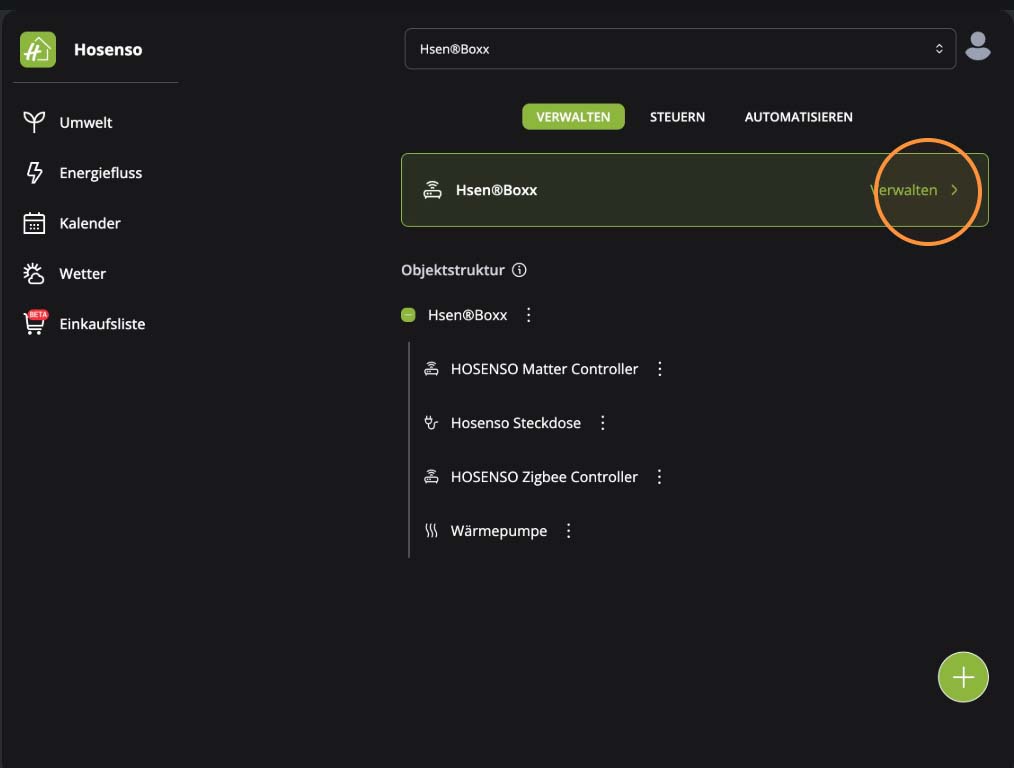Click the chevron next to Verwalten link
Image resolution: width=1014 pixels, height=768 pixels.
955,189
